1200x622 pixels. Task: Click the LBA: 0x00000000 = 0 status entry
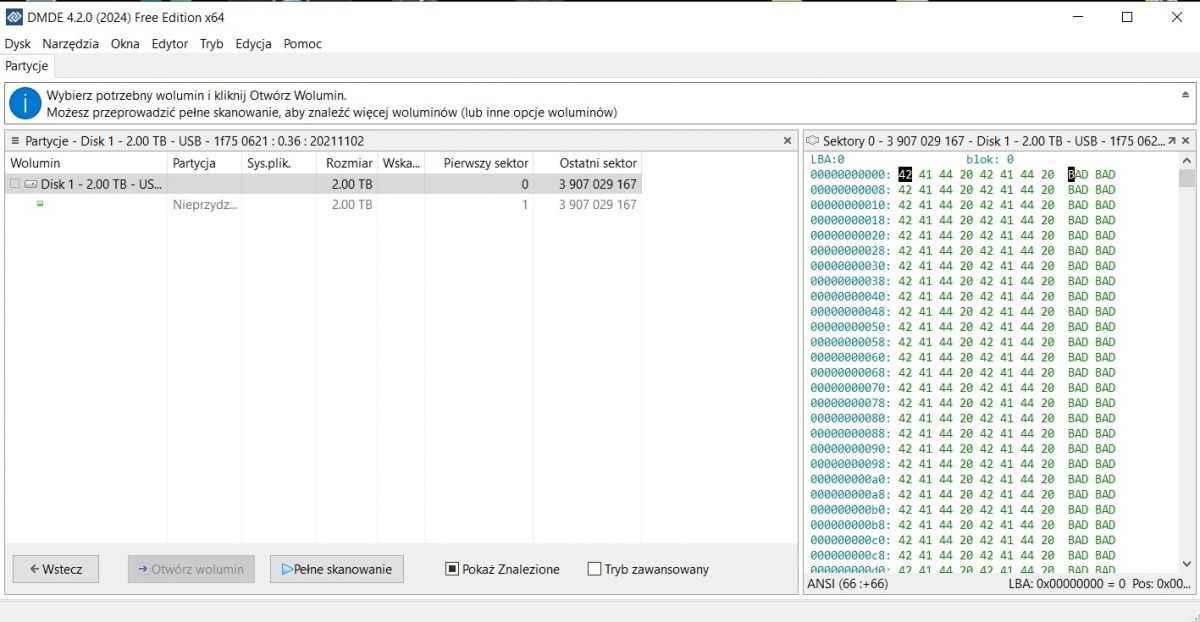click(x=1067, y=583)
